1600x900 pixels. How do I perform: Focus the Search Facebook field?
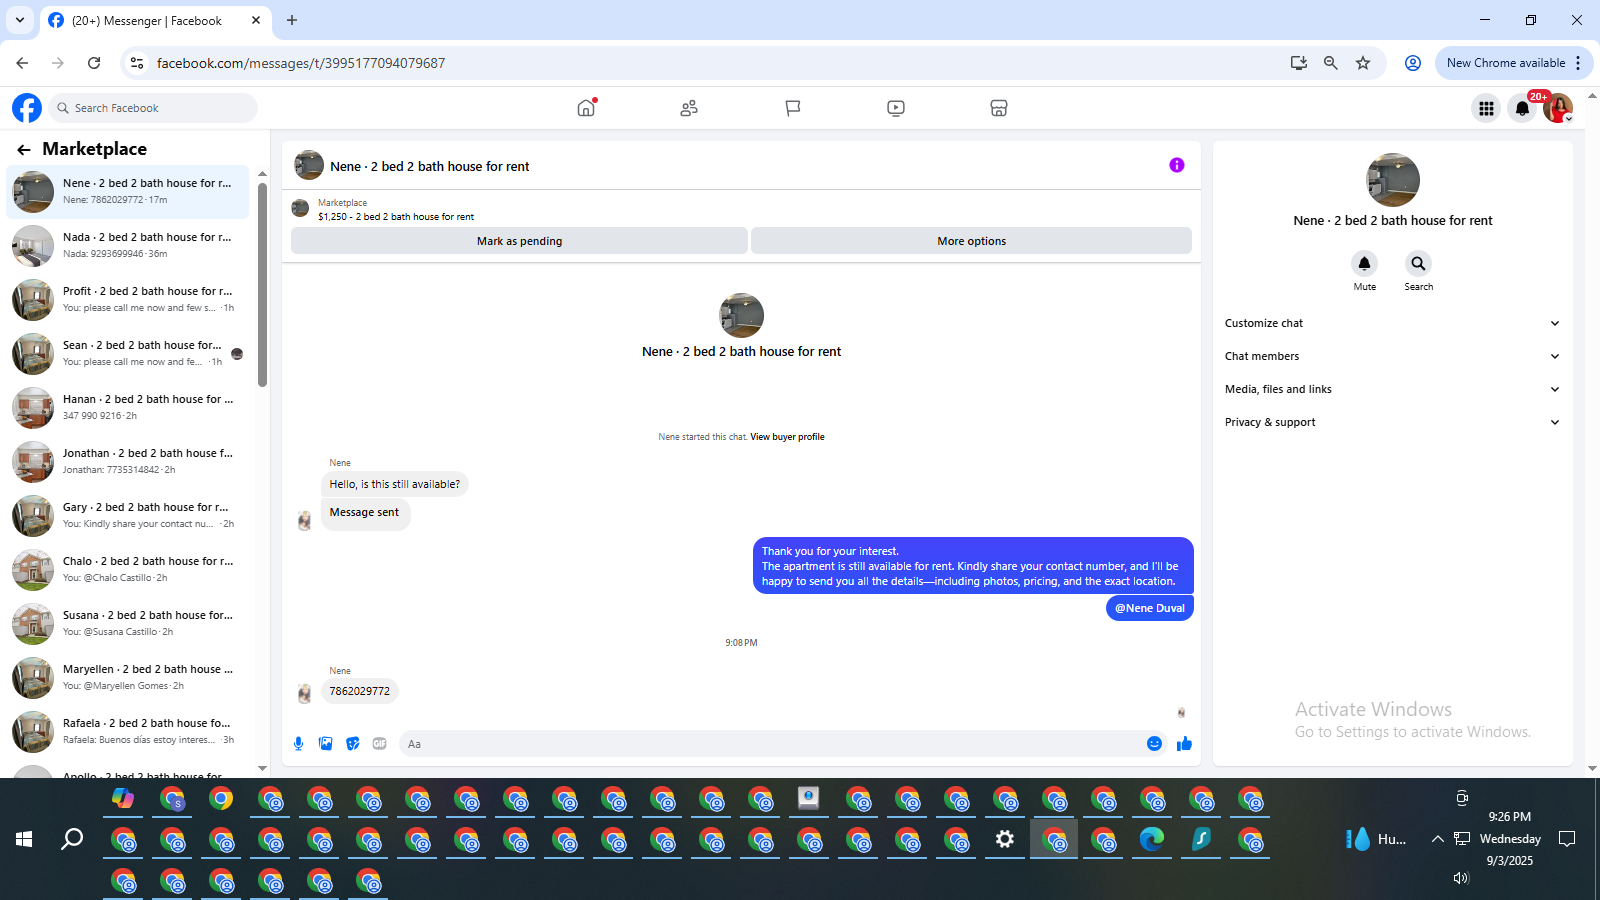[153, 108]
